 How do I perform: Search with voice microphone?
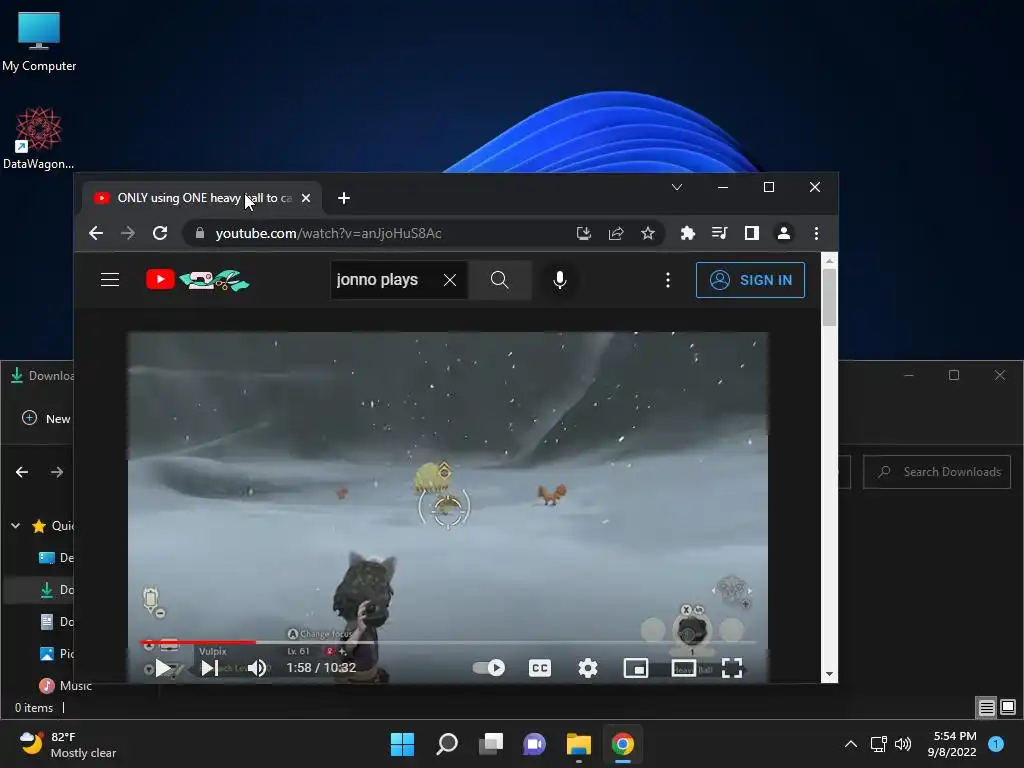tap(560, 280)
